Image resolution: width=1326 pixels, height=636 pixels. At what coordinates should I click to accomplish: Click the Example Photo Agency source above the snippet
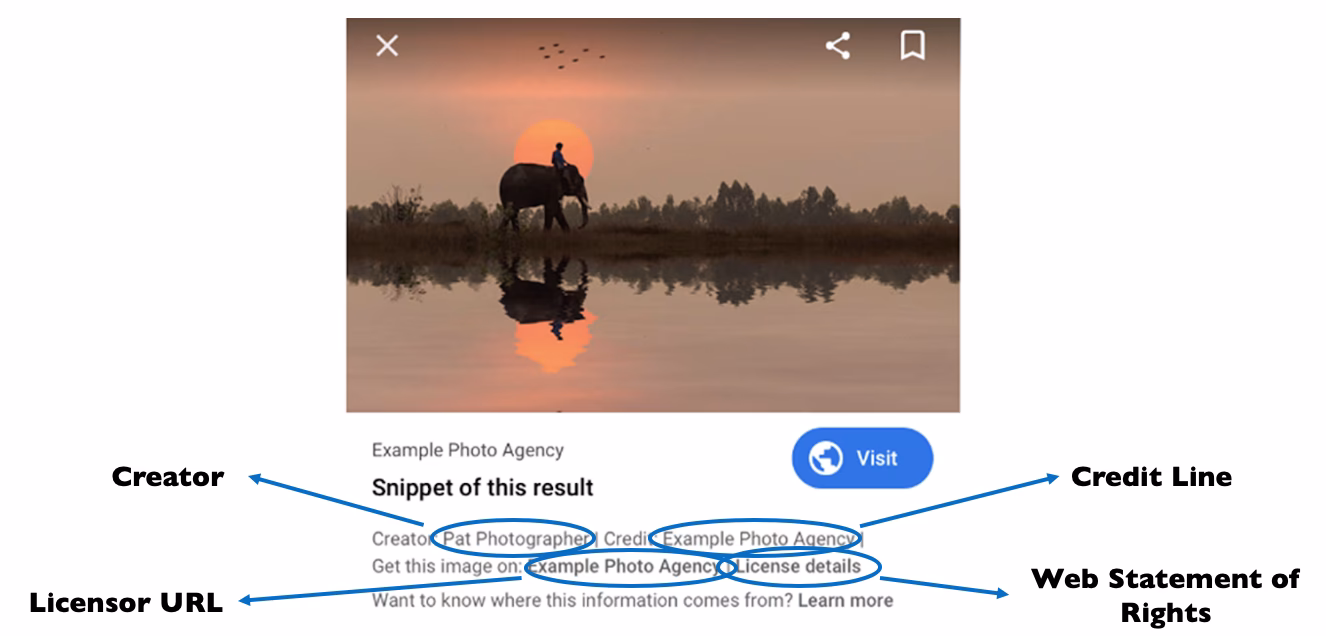pyautogui.click(x=467, y=450)
